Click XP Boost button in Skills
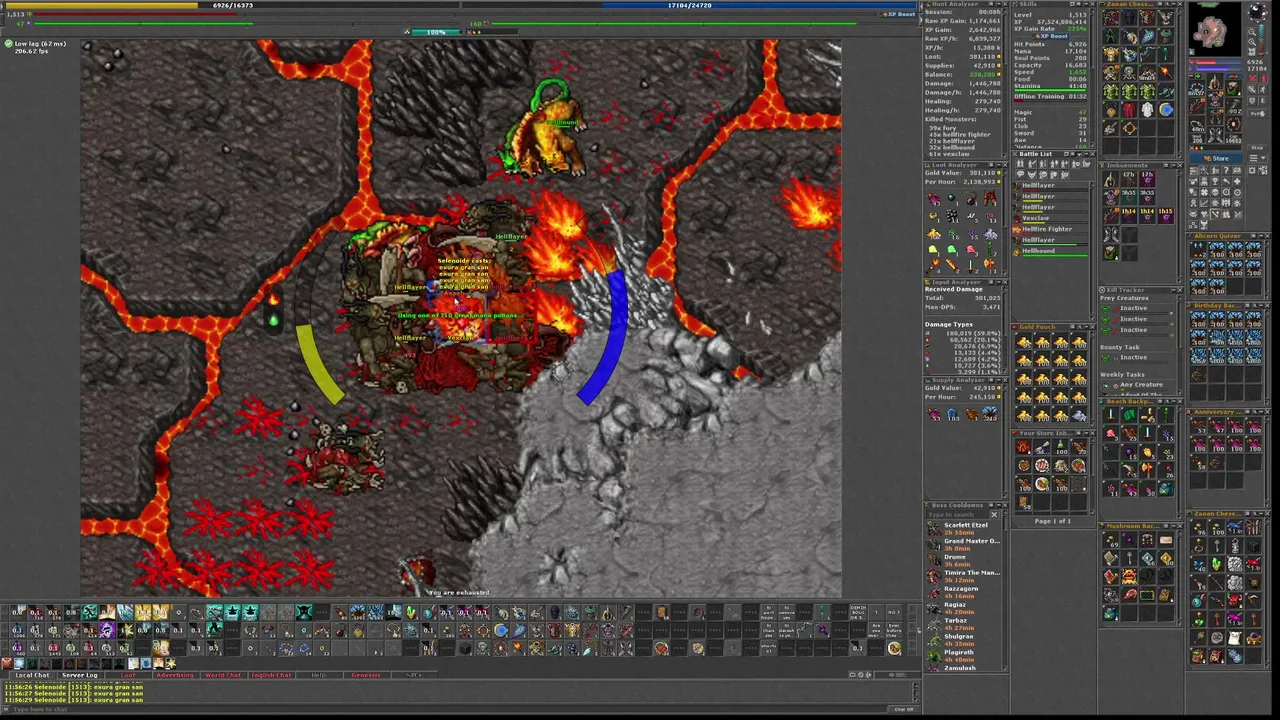 (x=1050, y=36)
